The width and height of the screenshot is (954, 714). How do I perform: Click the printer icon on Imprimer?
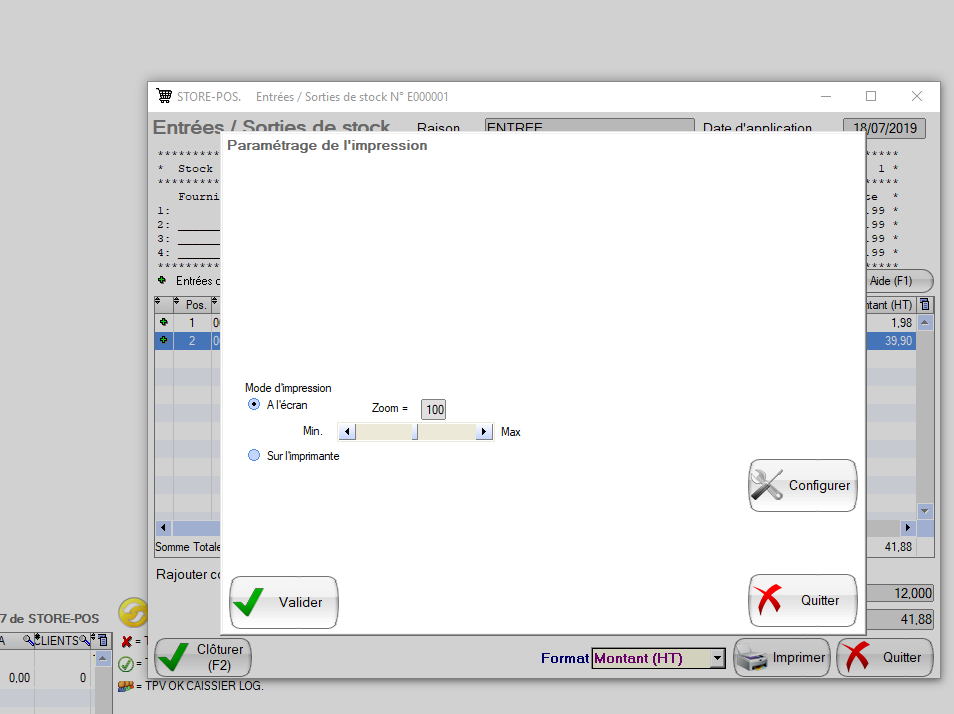point(752,658)
